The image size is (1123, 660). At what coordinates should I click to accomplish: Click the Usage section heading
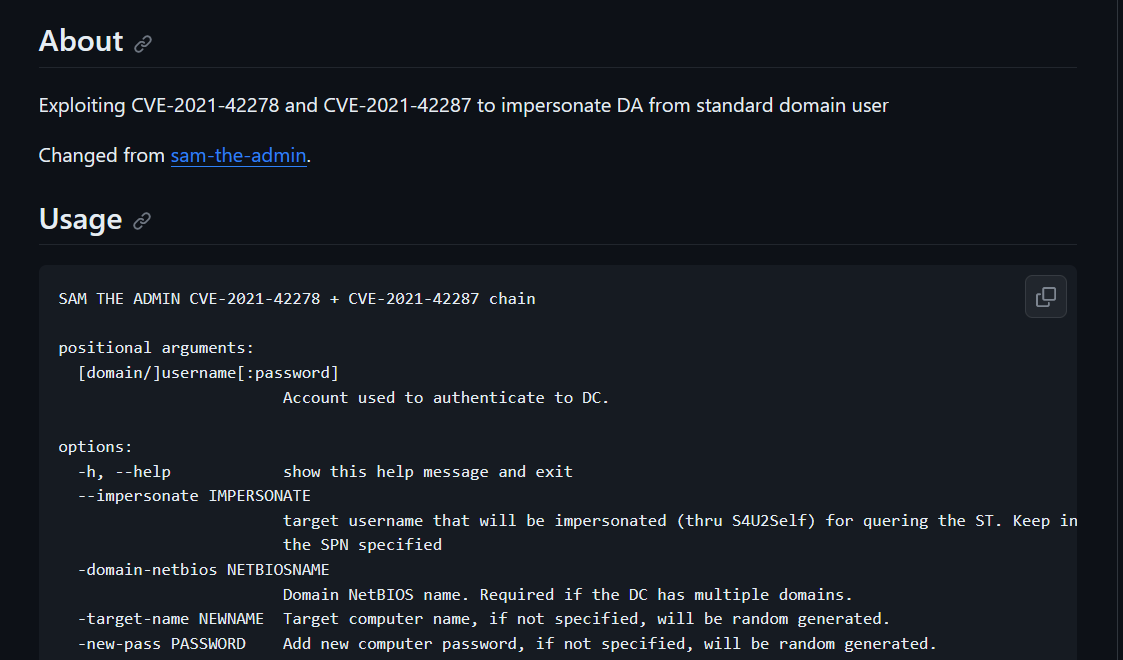point(80,218)
